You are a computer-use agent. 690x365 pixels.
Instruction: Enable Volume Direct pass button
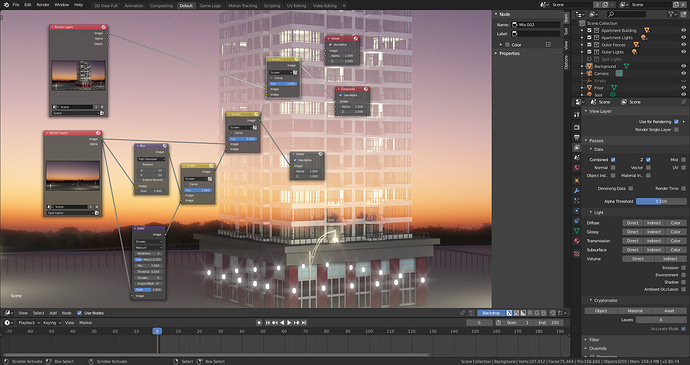tap(638, 259)
